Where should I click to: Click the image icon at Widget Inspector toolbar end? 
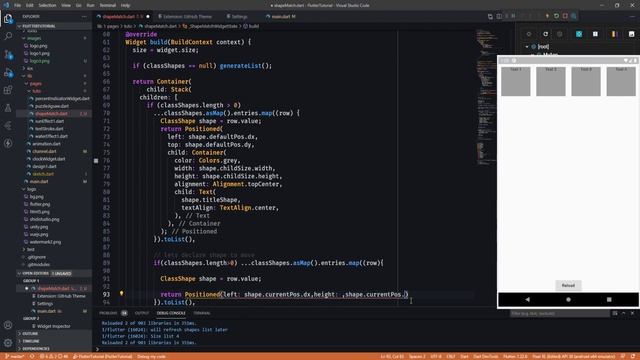(631, 34)
